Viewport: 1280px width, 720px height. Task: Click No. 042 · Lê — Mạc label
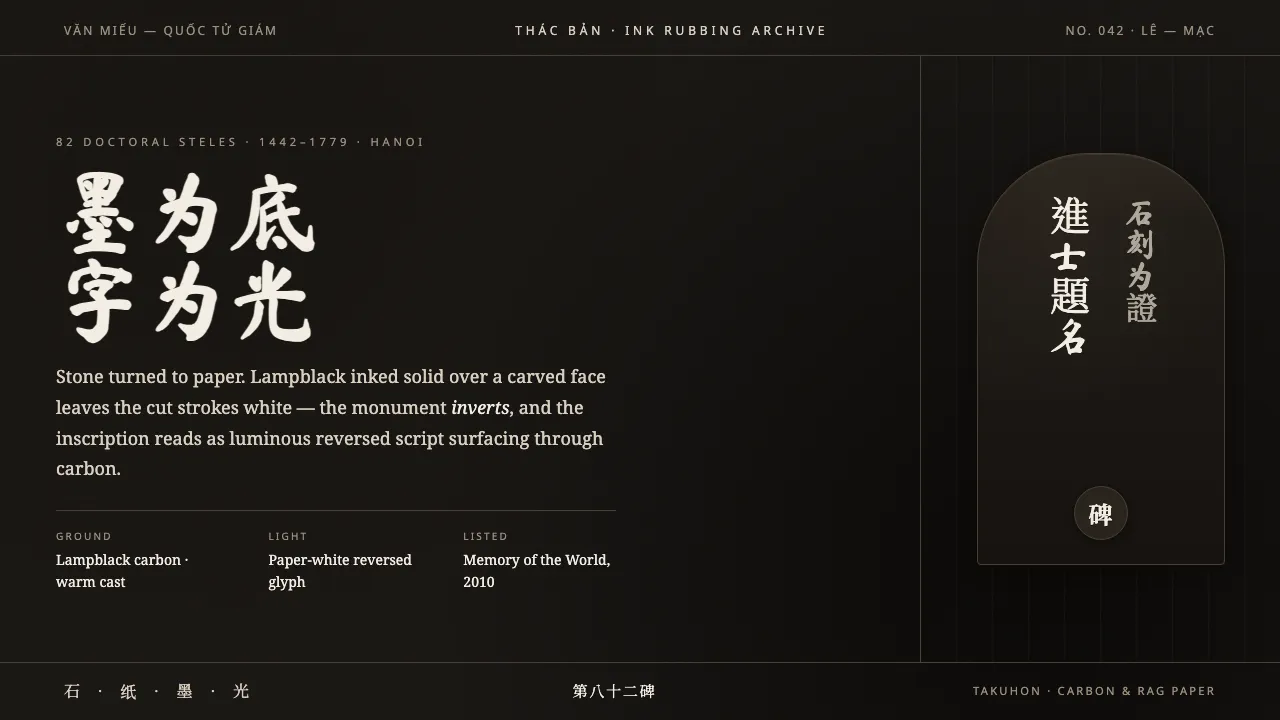pyautogui.click(x=1140, y=31)
